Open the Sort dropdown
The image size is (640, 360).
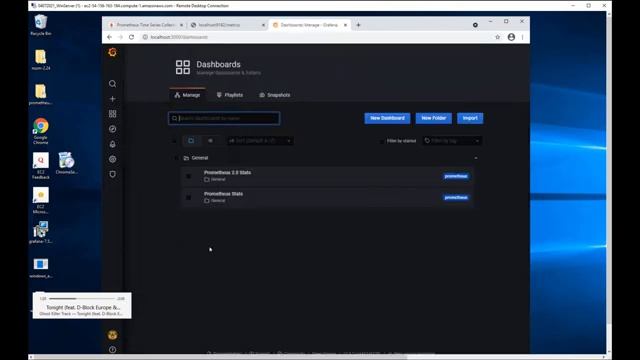[x=260, y=141]
